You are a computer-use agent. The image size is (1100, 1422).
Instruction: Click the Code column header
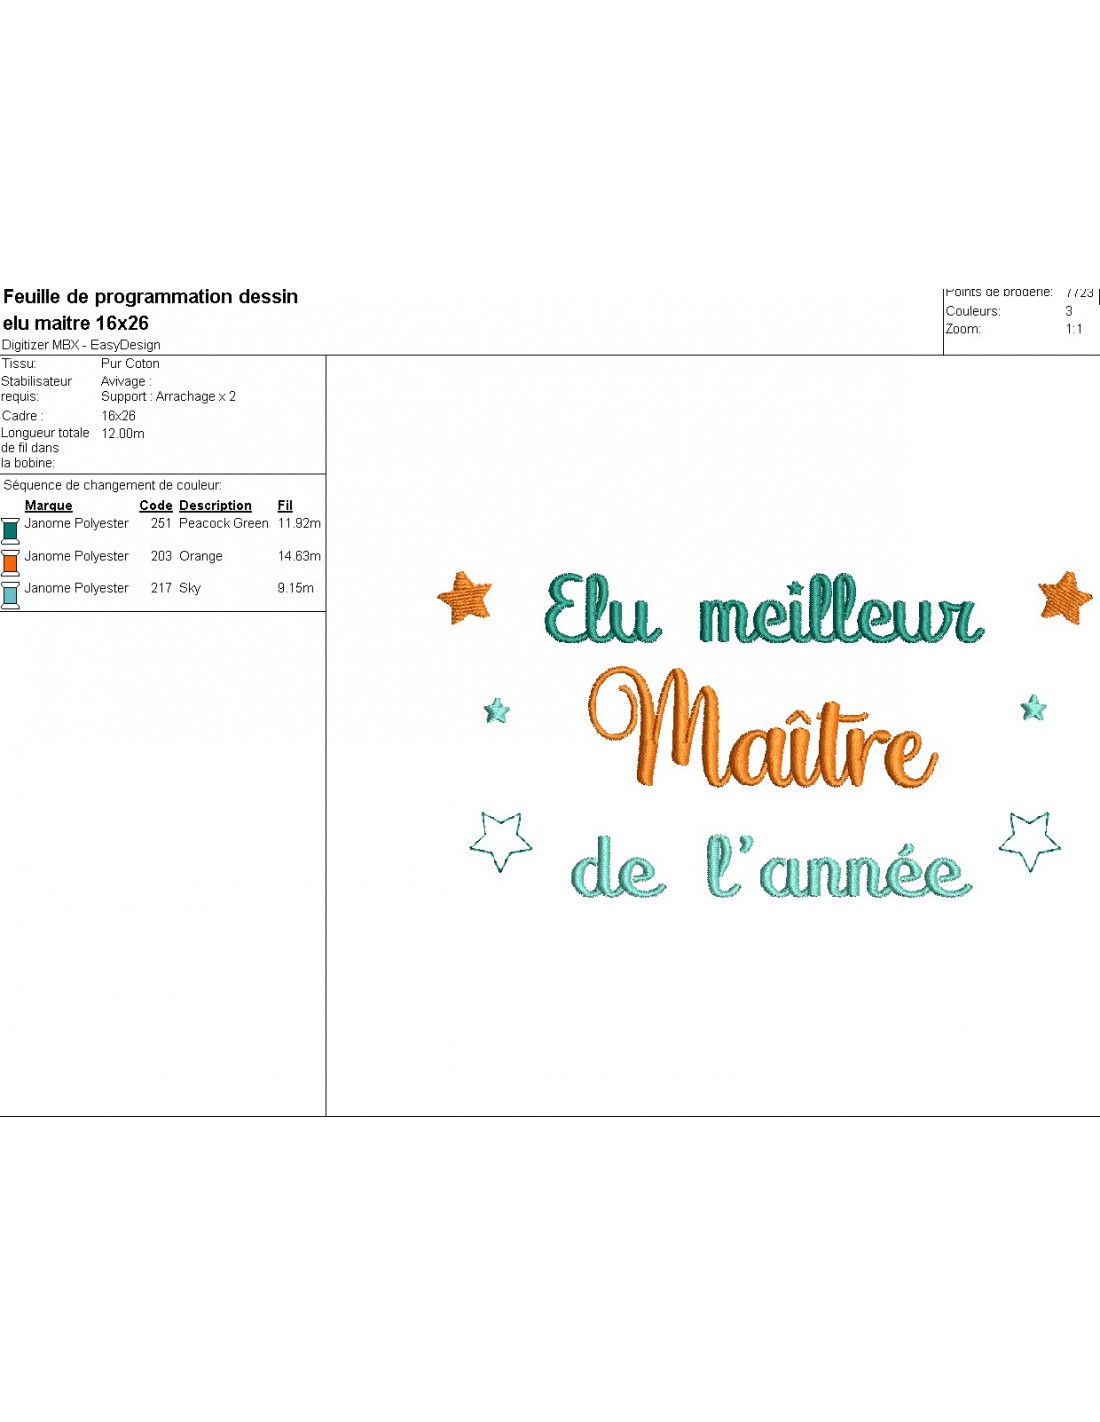click(156, 506)
